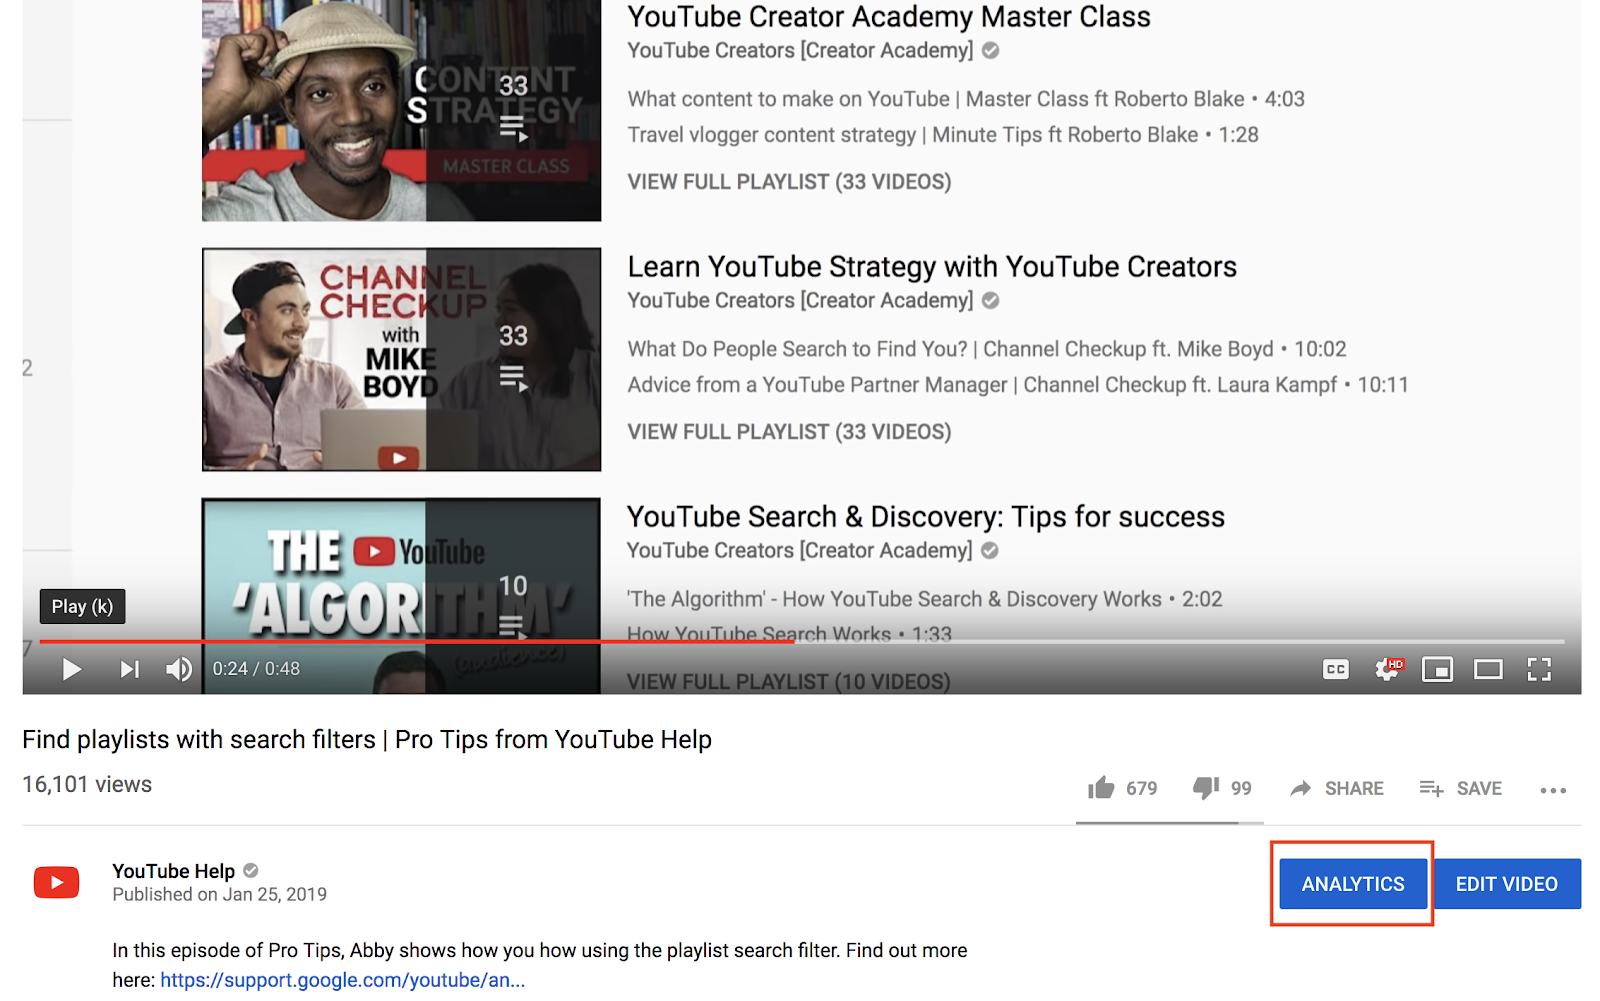
Task: Open the more actions ellipsis menu
Action: pos(1553,790)
